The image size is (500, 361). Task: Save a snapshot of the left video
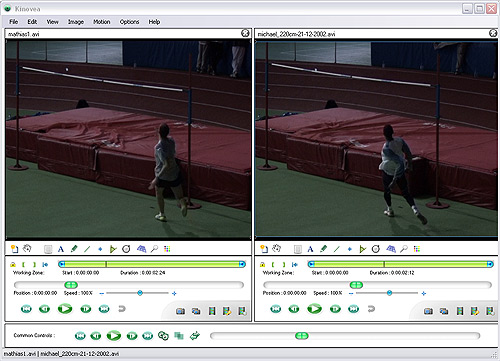[180, 311]
